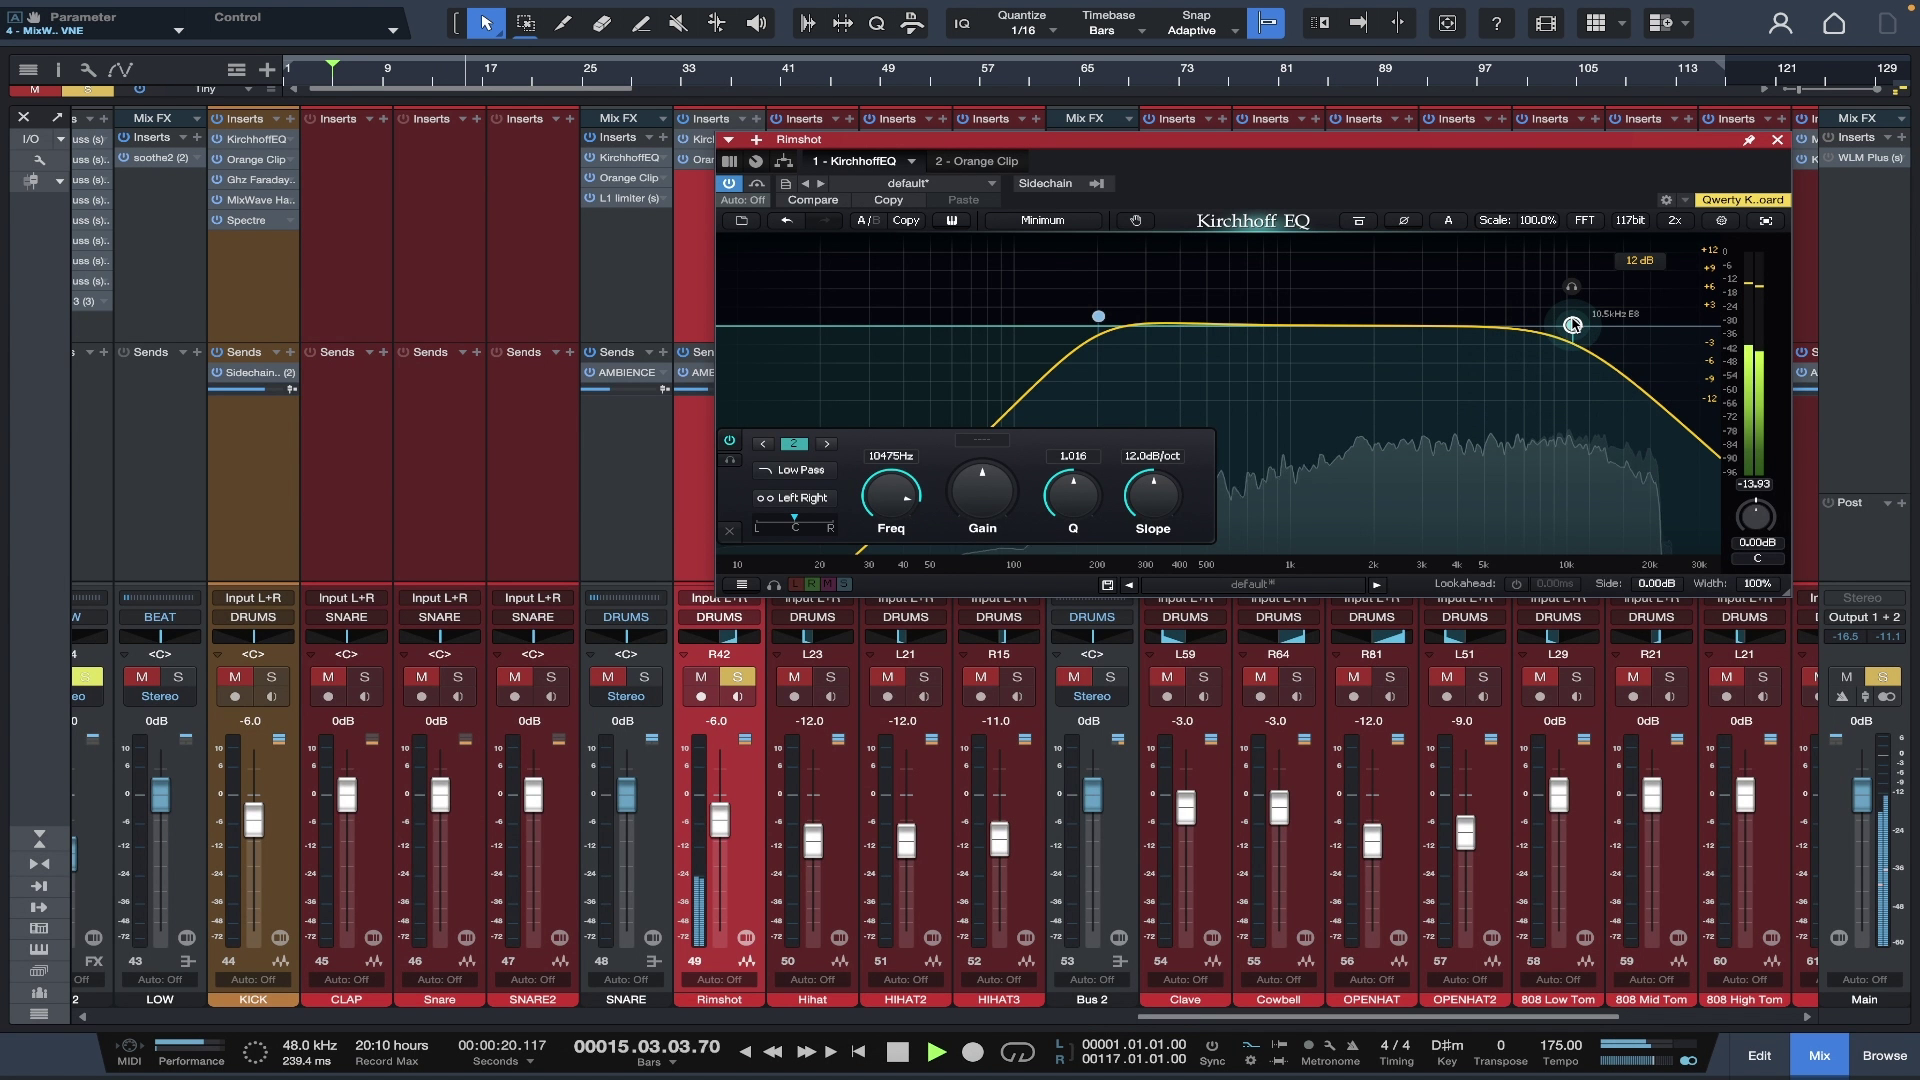Pin the Rimshot plugin window
The width and height of the screenshot is (1920, 1080).
pyautogui.click(x=1749, y=140)
